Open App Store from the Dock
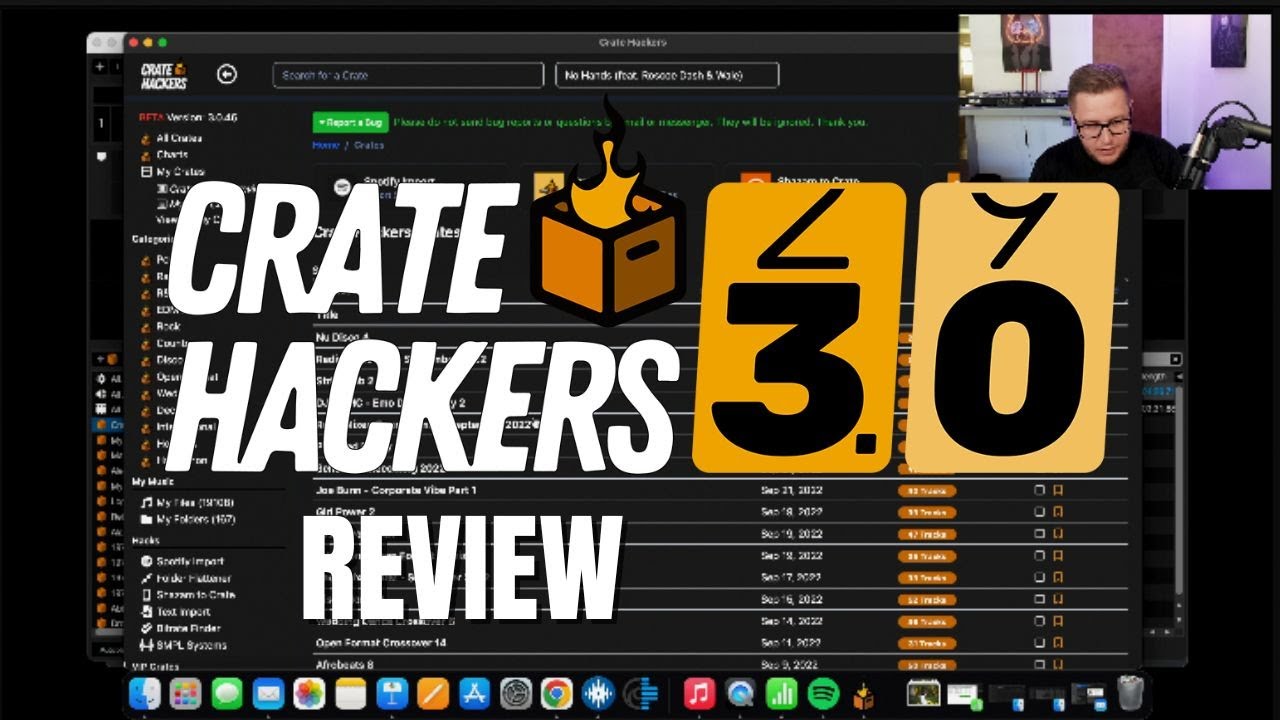 tap(474, 693)
